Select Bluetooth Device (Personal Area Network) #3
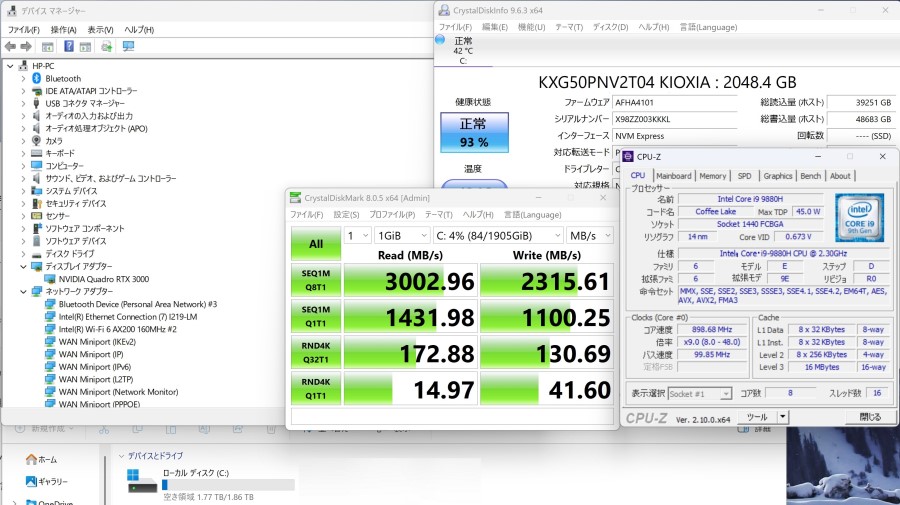The width and height of the screenshot is (900, 505). (138, 304)
